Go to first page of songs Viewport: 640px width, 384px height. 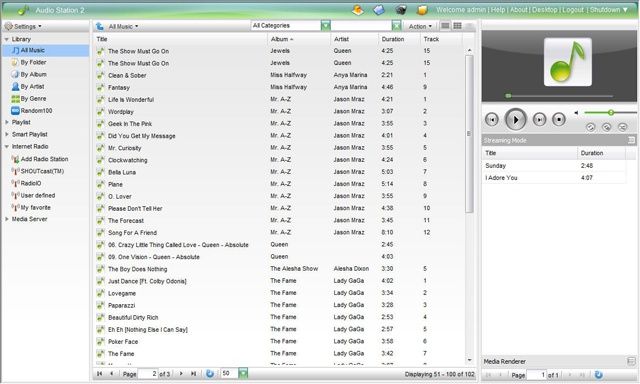point(99,373)
